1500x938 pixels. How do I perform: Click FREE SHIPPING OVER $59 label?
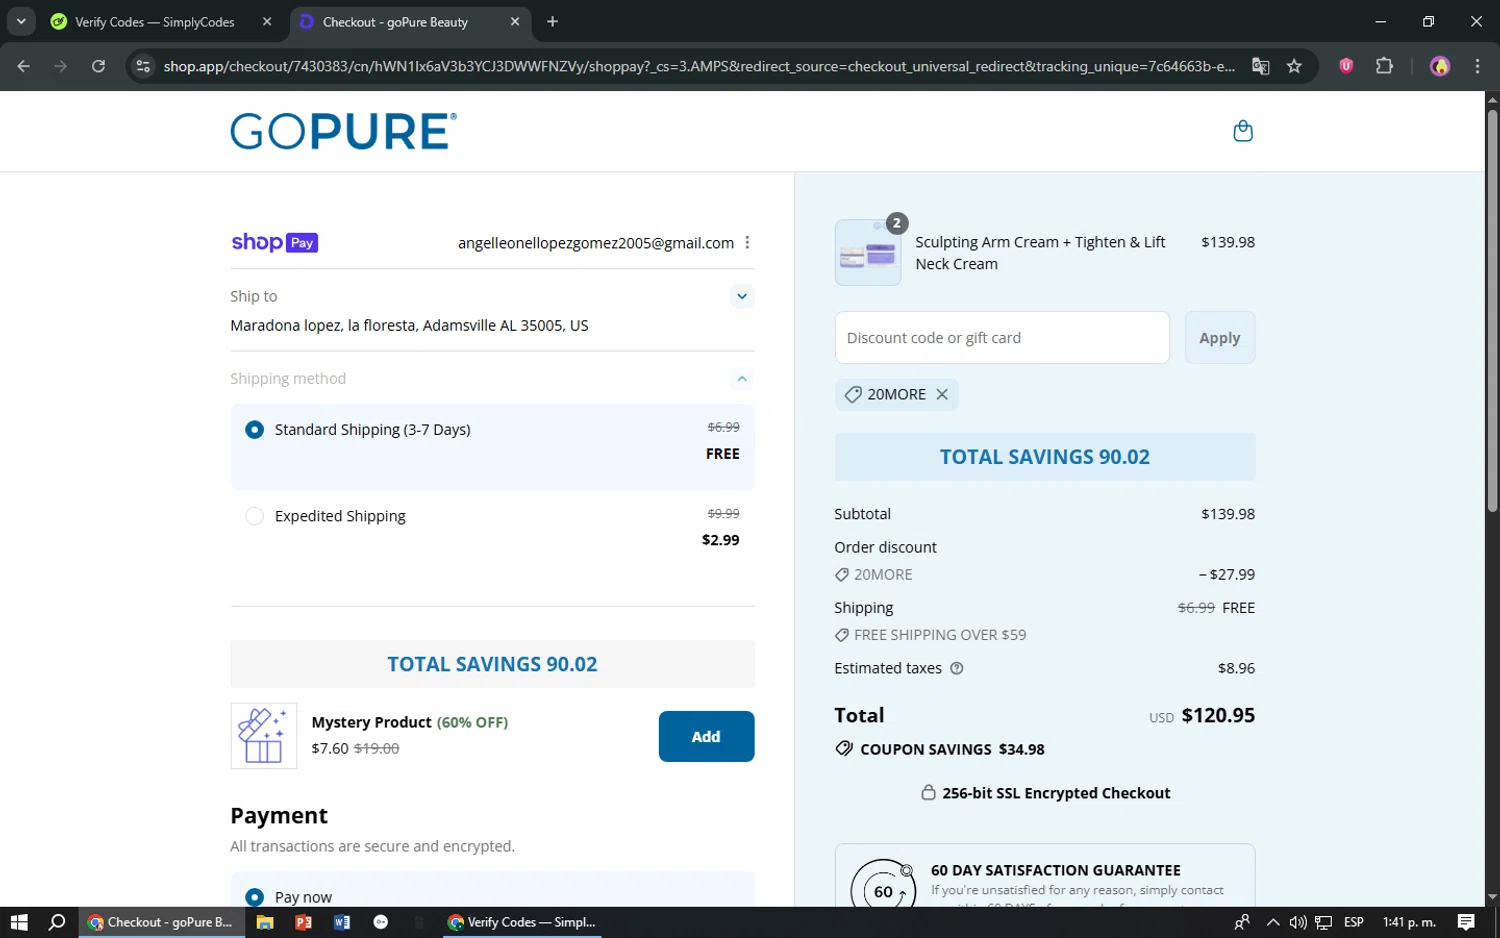click(940, 635)
